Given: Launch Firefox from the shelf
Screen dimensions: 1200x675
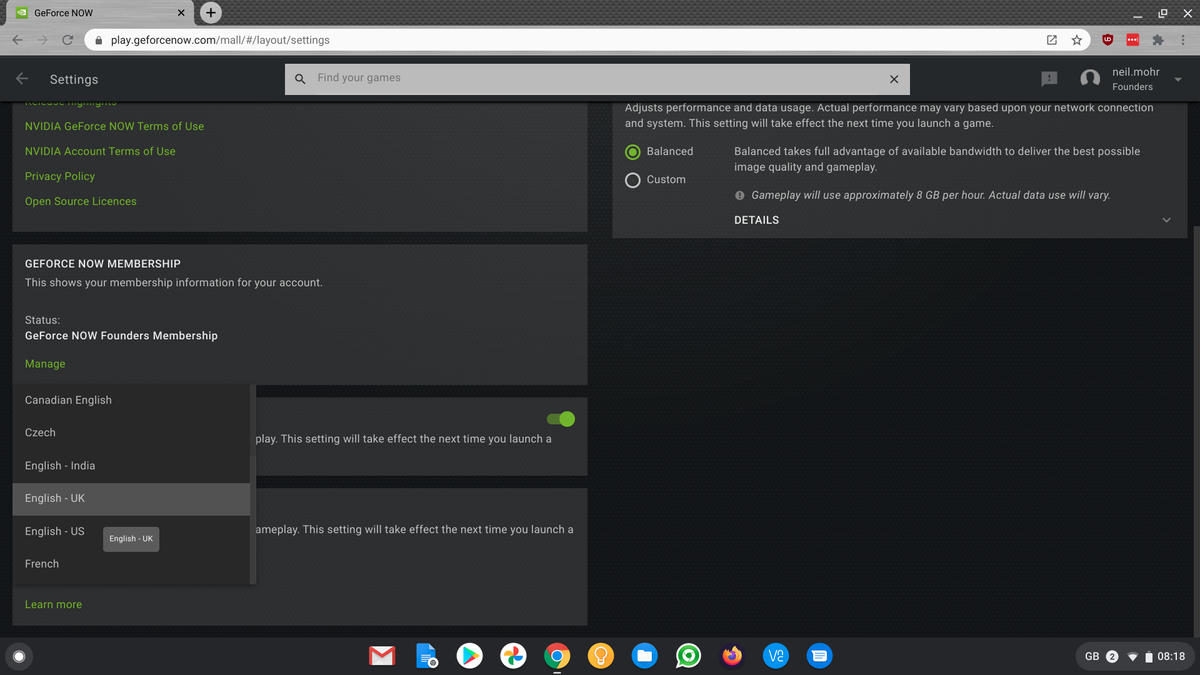Looking at the screenshot, I should [x=732, y=656].
